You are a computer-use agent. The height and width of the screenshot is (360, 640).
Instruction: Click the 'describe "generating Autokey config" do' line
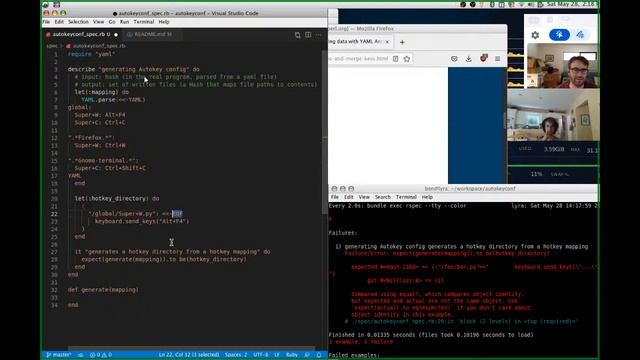(x=133, y=69)
